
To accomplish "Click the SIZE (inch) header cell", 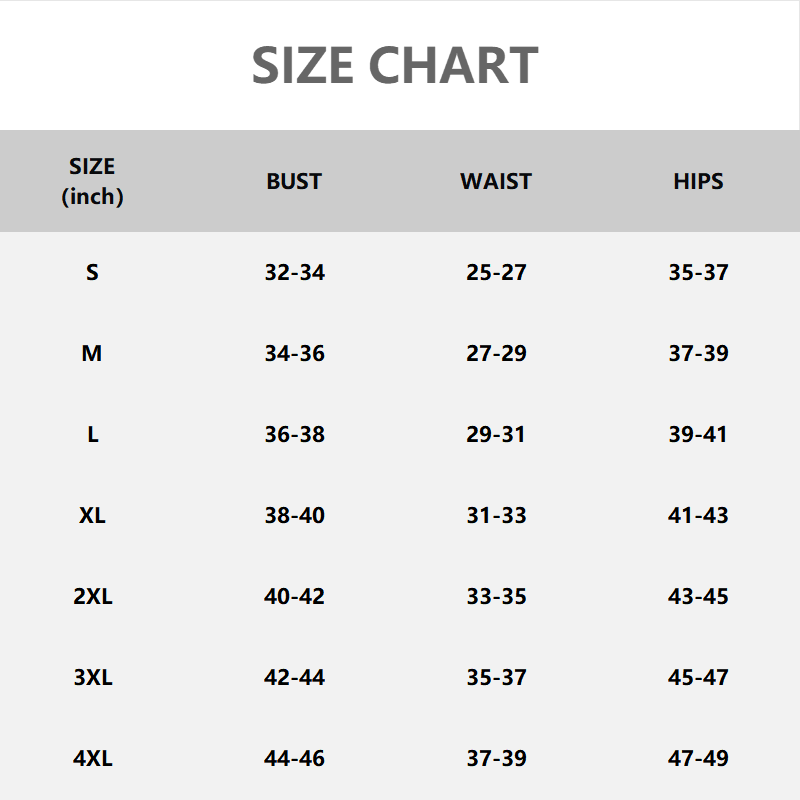I will (92, 181).
